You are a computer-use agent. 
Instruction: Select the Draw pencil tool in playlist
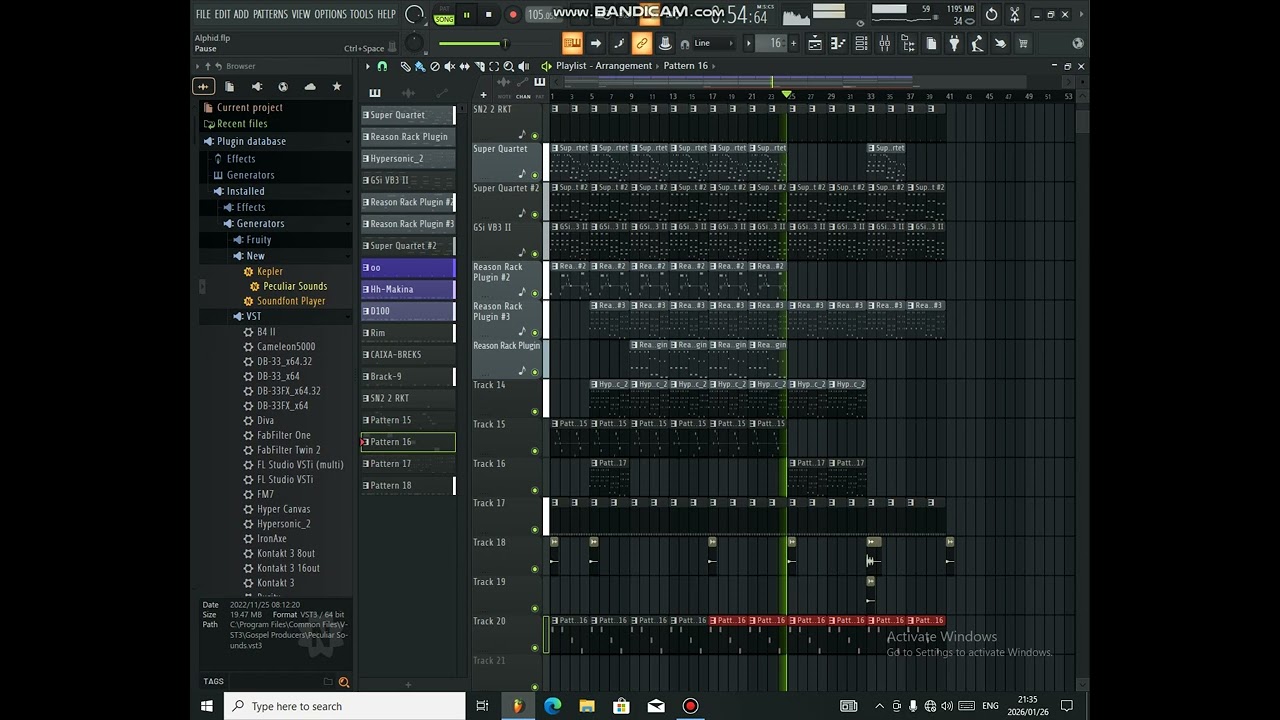point(405,66)
